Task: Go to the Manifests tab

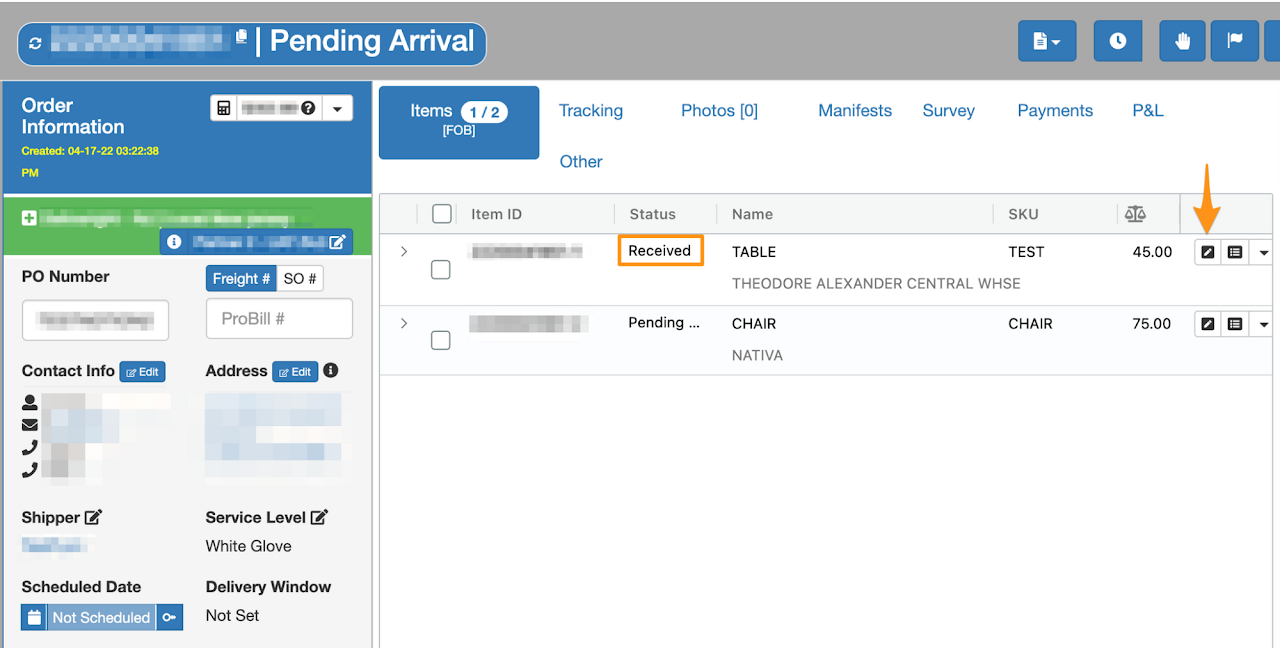Action: pos(855,111)
